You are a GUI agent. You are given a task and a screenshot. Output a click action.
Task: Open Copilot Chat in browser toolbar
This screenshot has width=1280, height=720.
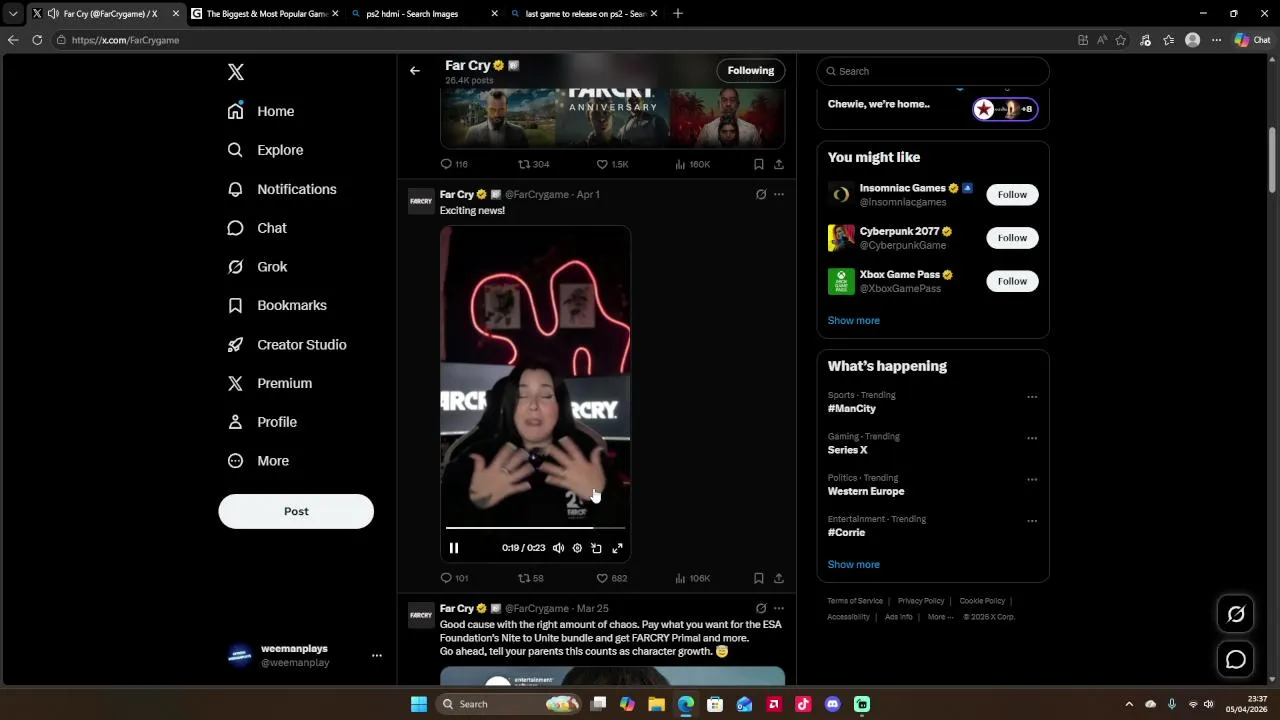(x=1252, y=40)
